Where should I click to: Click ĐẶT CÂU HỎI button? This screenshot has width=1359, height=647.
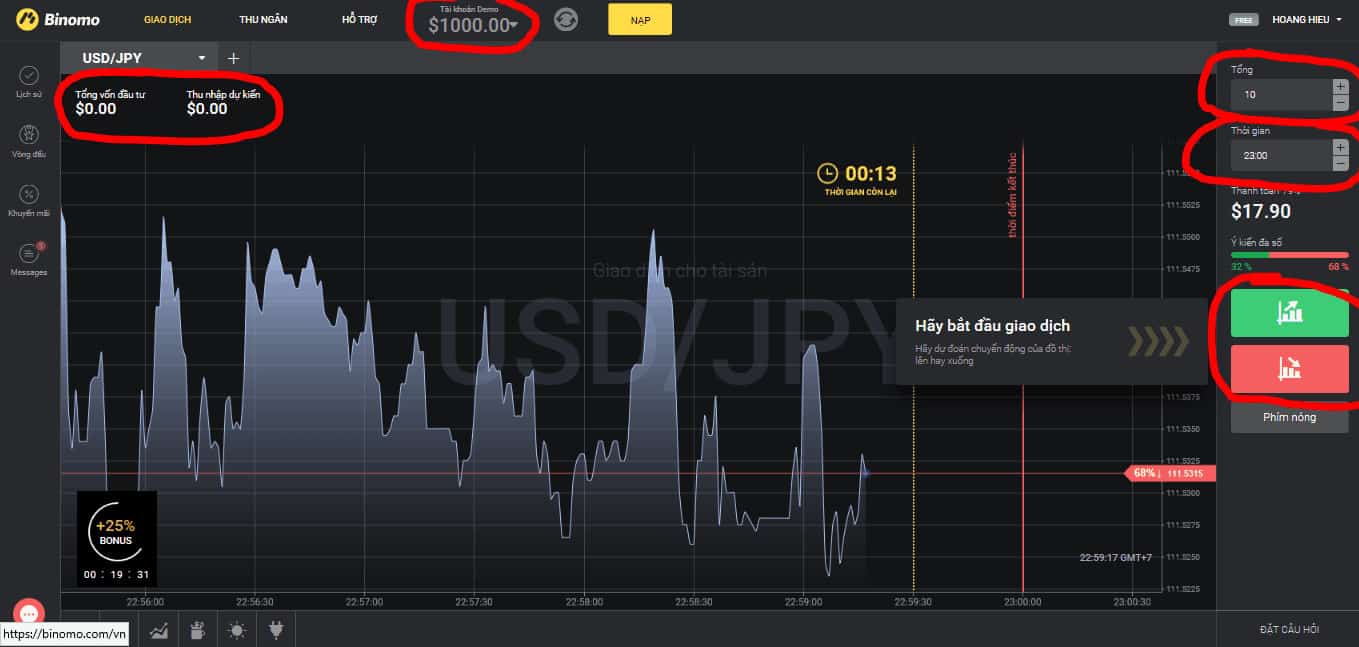pyautogui.click(x=1289, y=629)
